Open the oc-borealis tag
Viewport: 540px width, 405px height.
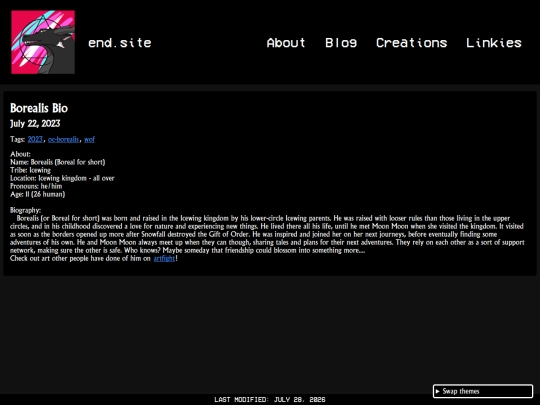pyautogui.click(x=63, y=139)
